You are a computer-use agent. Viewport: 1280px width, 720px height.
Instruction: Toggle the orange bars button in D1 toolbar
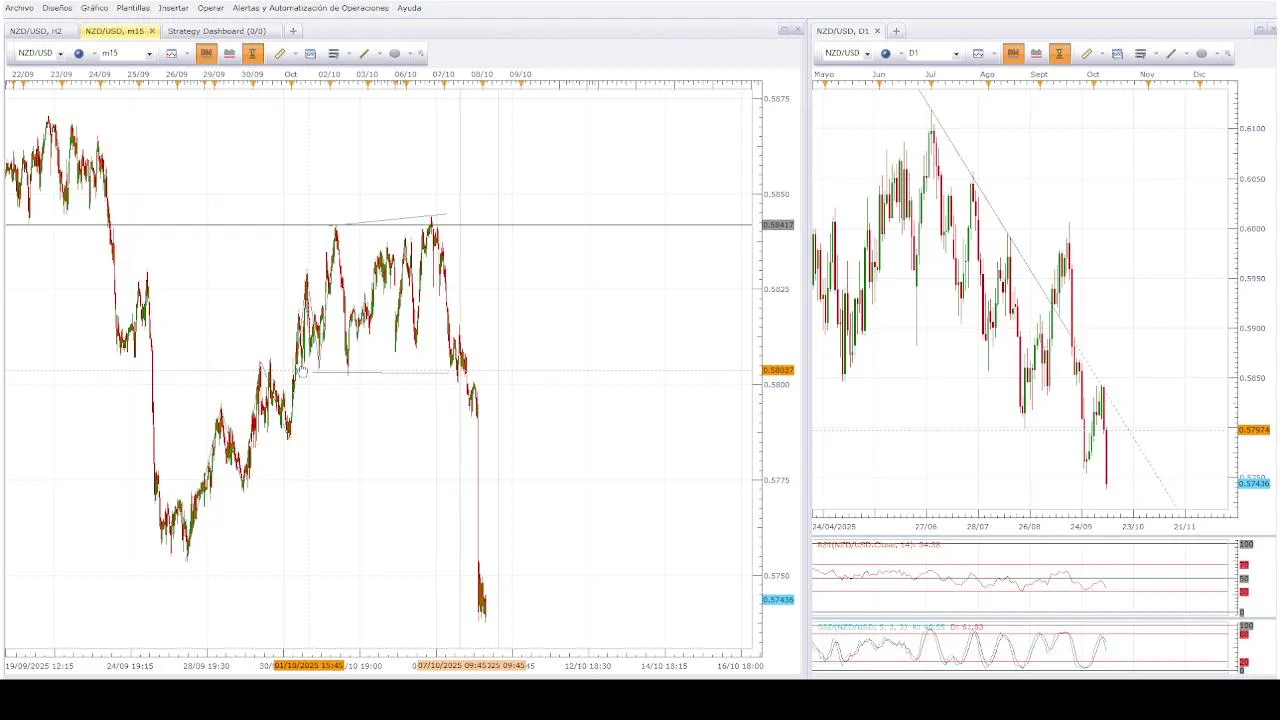(x=1014, y=54)
